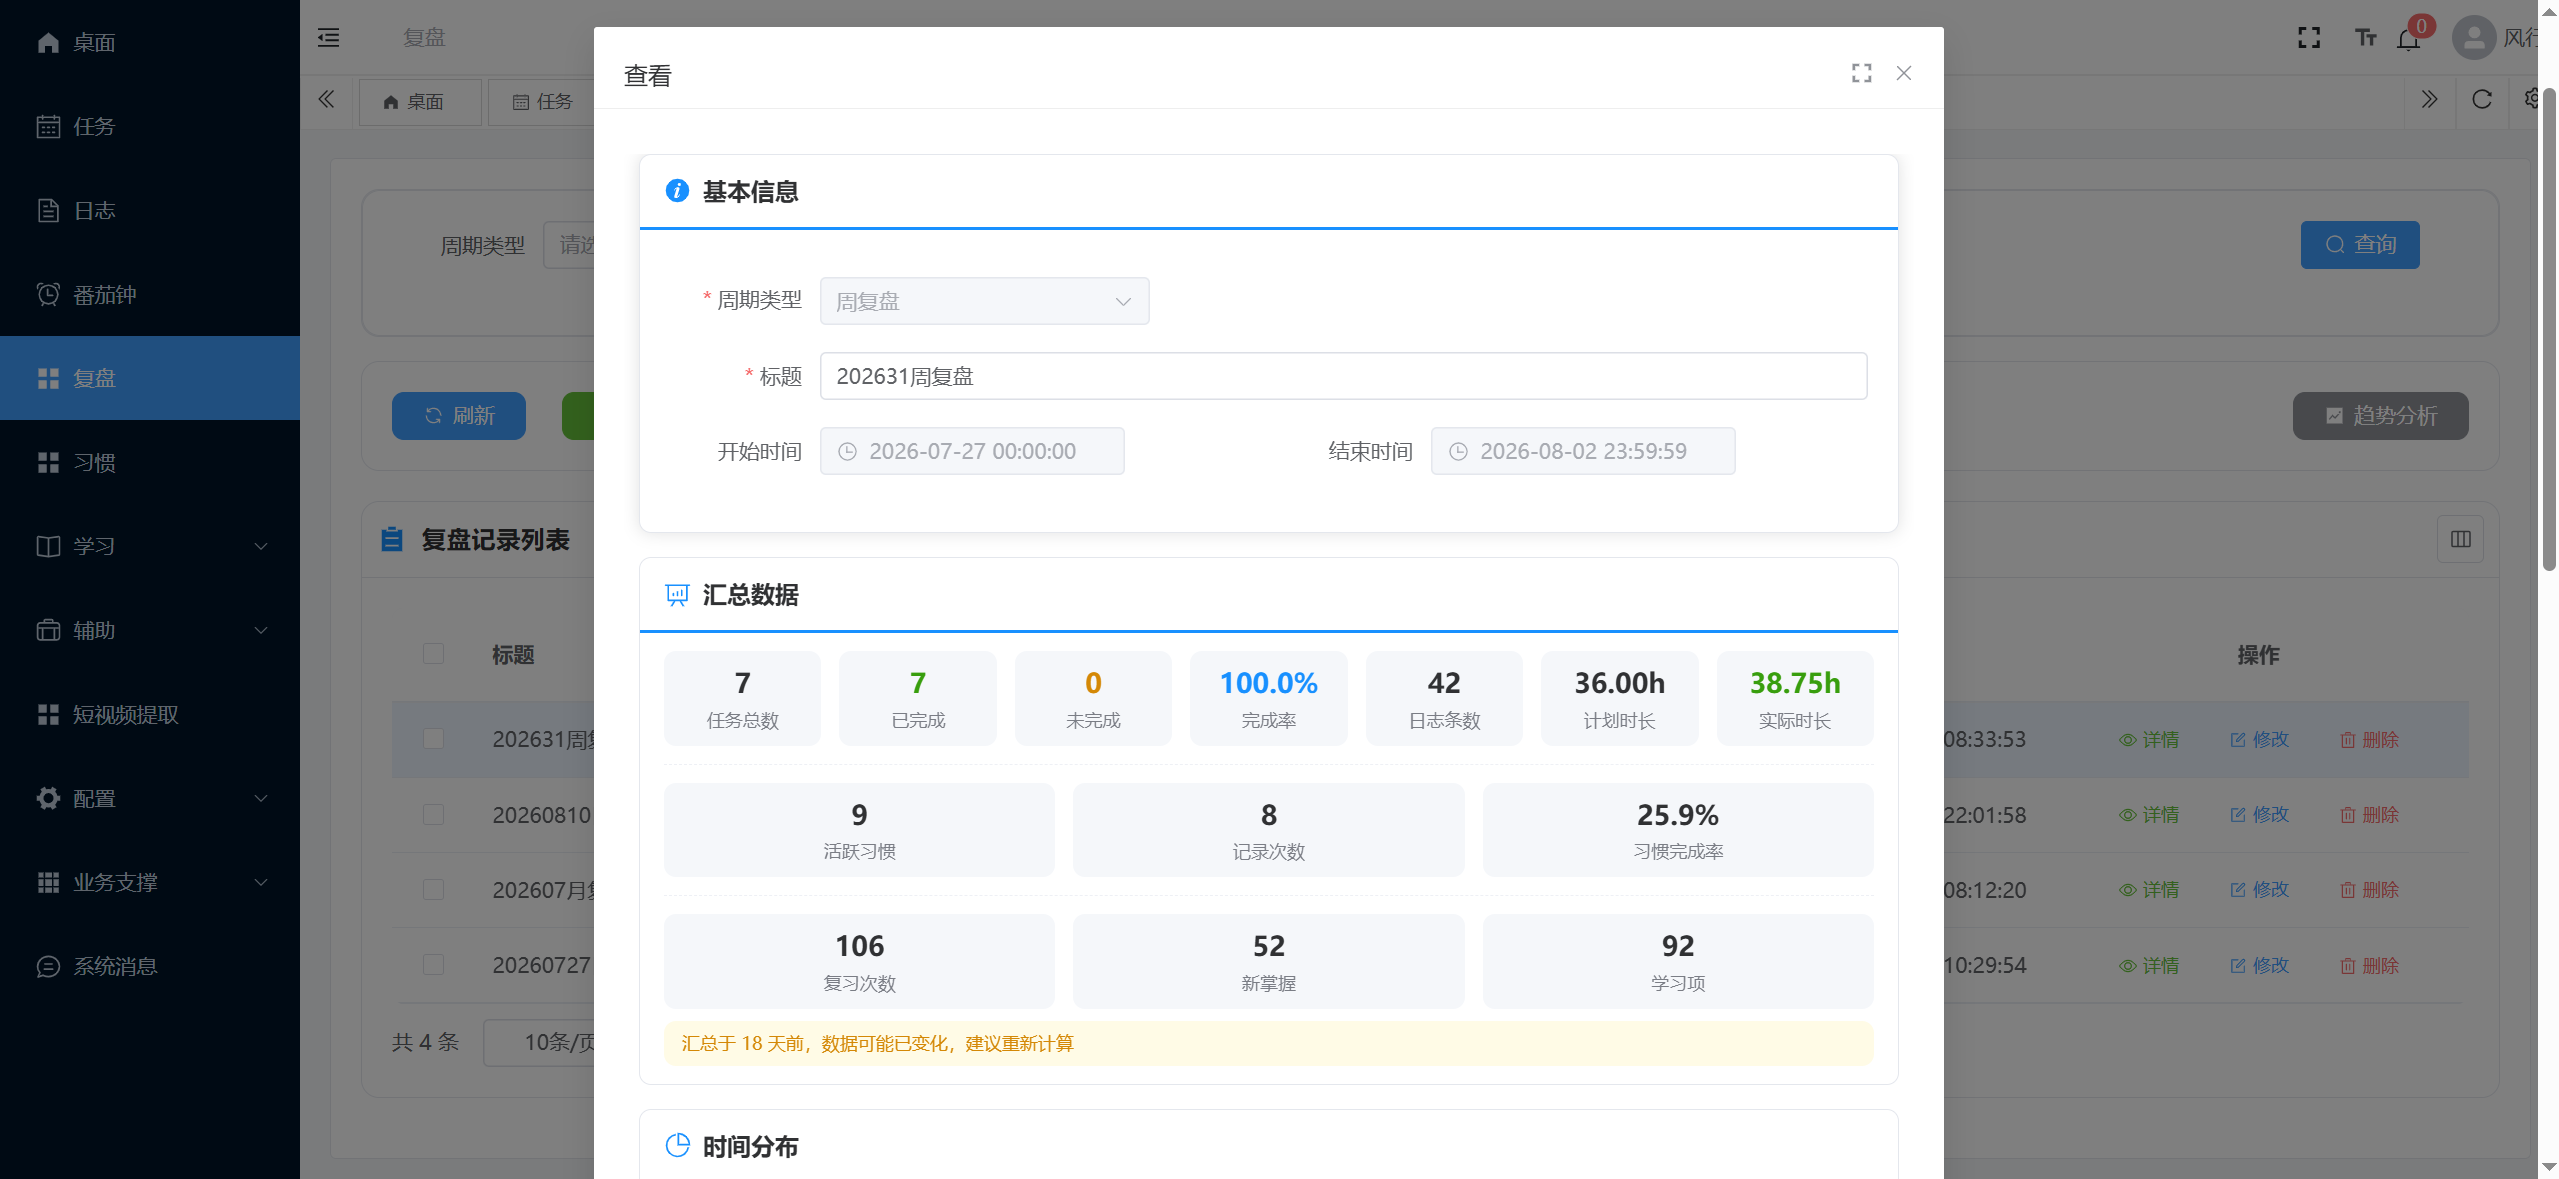Viewport: 2559px width, 1179px height.
Task: Click 修改 for the 08:33:53 row
Action: click(x=2259, y=740)
